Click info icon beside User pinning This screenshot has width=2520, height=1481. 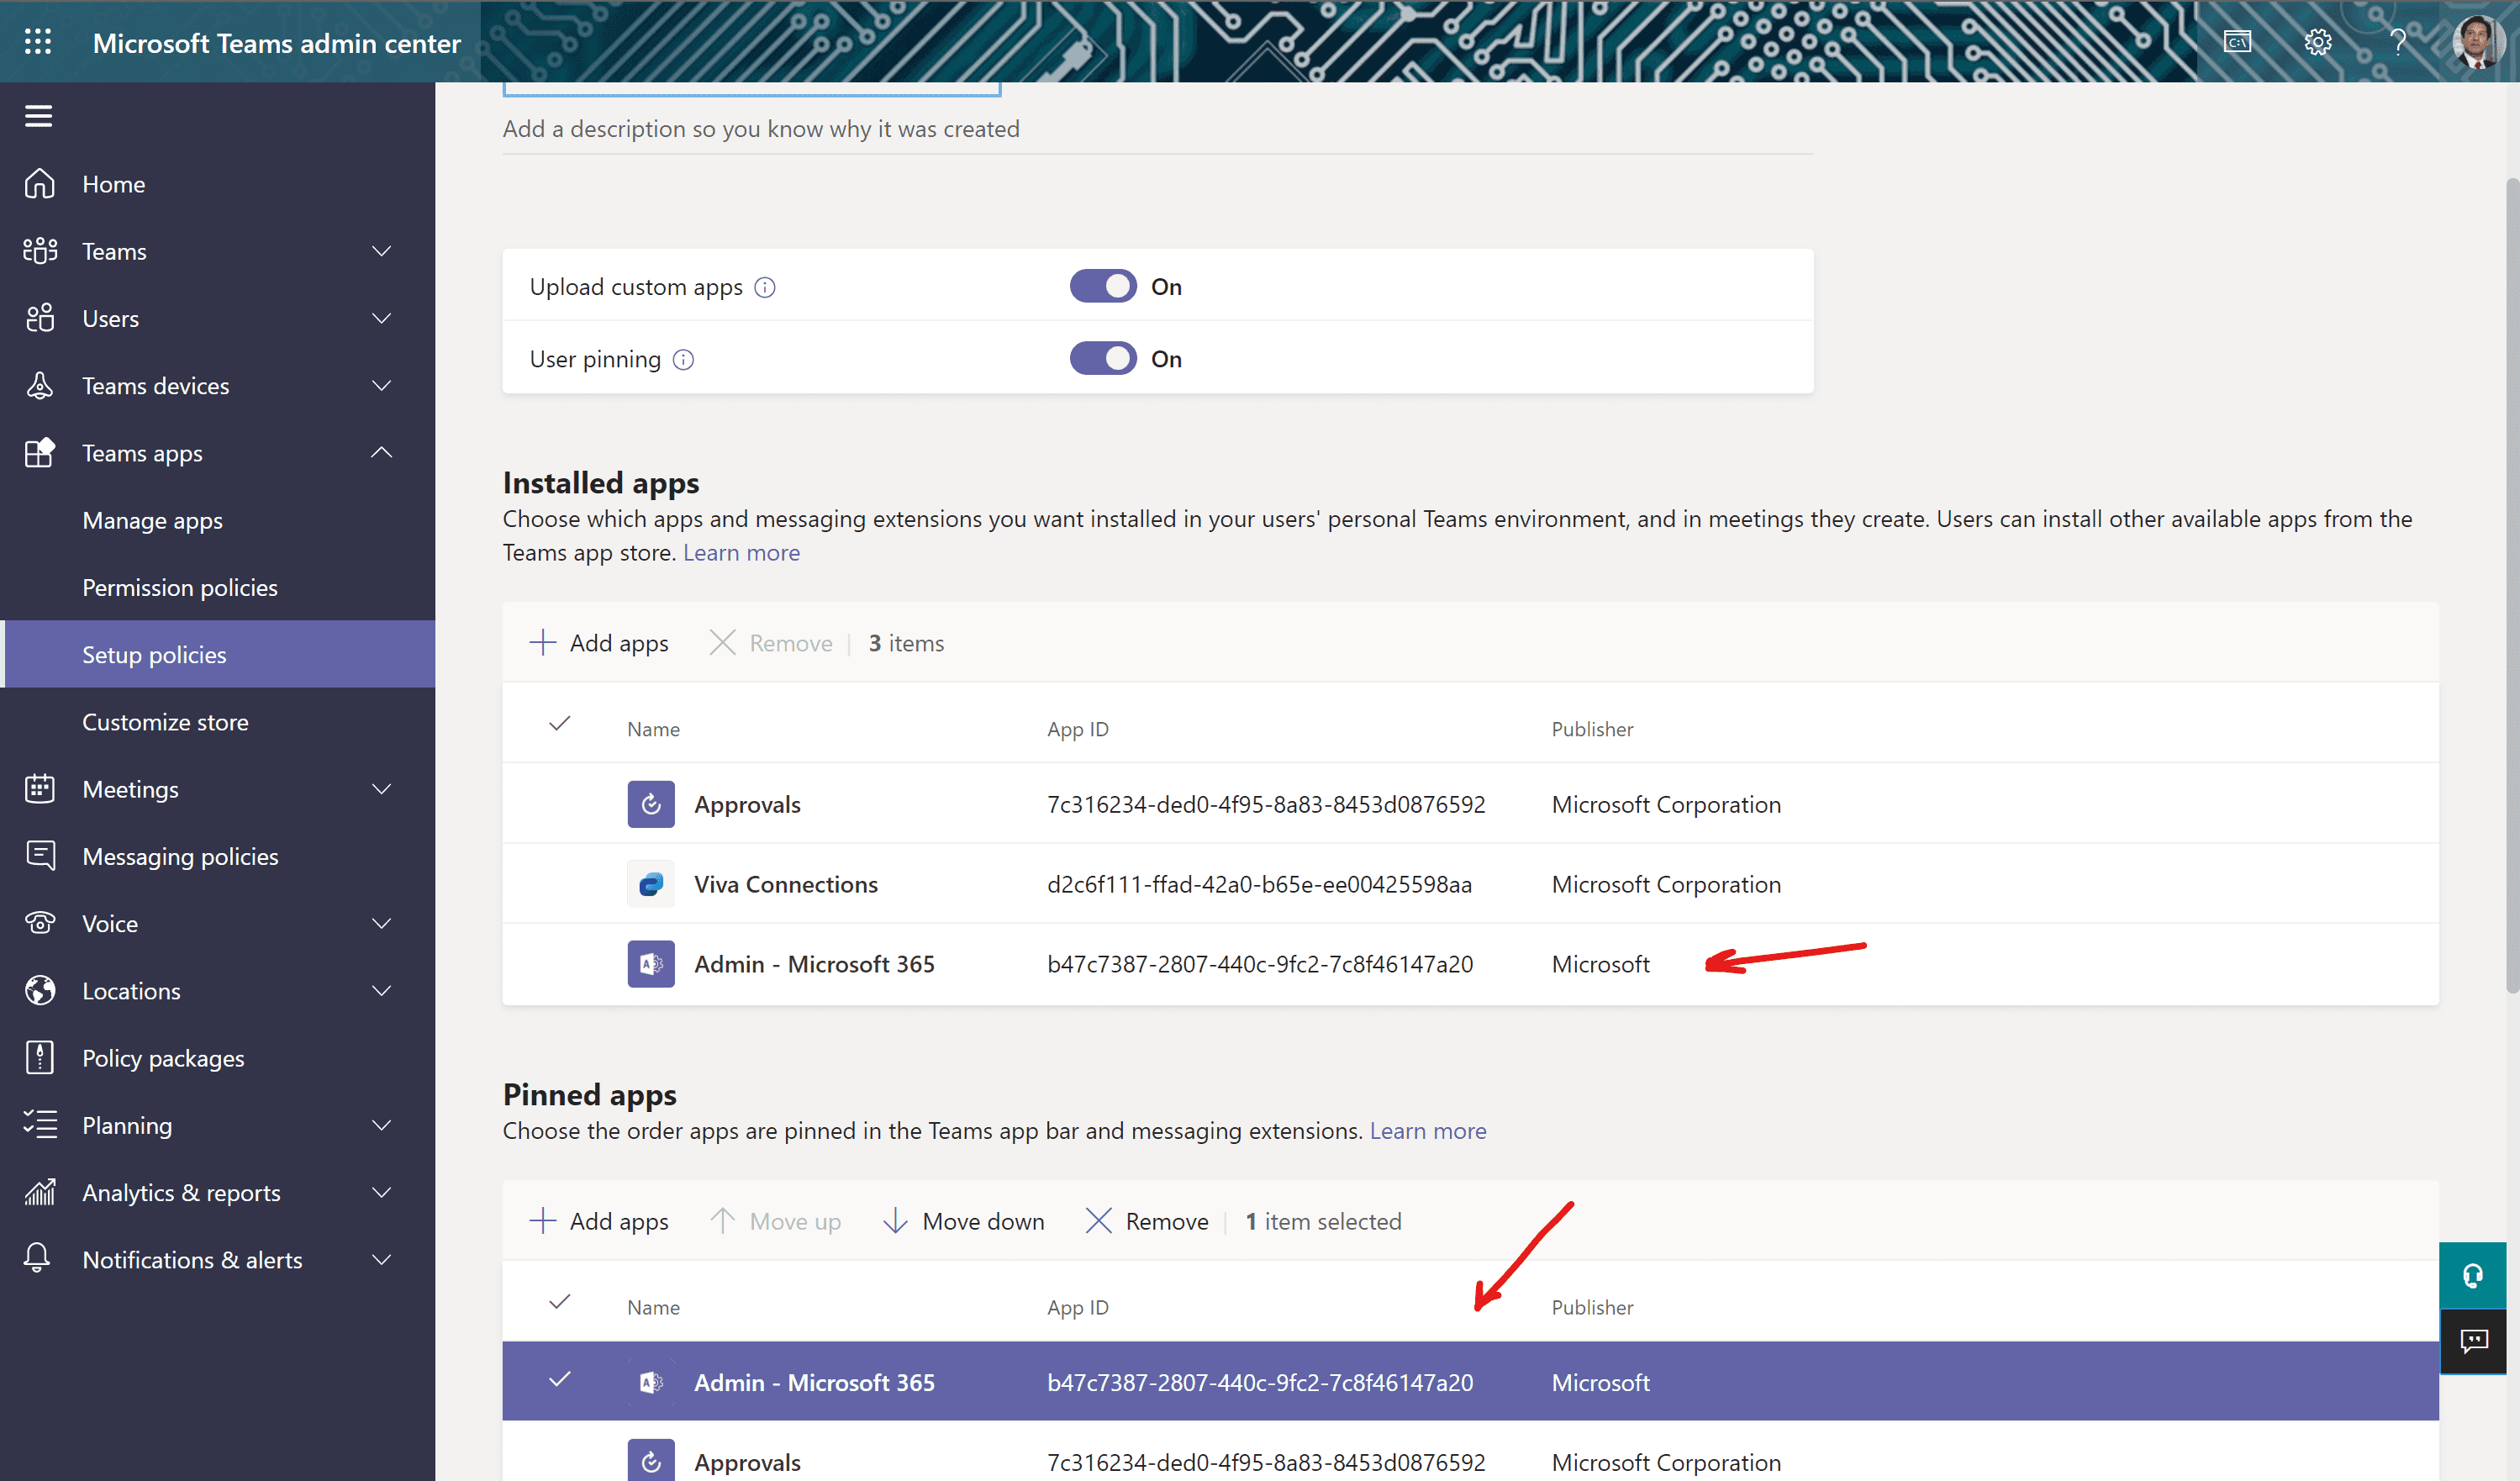point(683,360)
